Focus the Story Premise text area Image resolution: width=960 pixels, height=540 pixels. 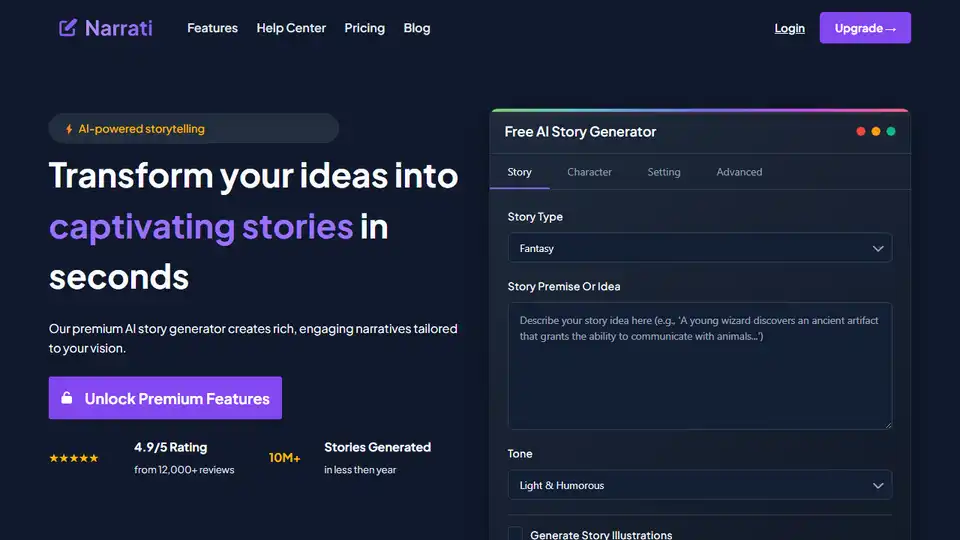[699, 366]
